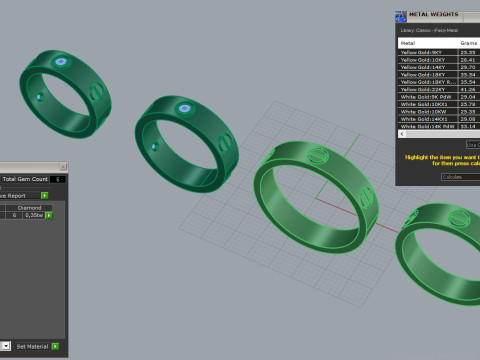This screenshot has height=360, width=480.
Task: Select Yellow Gold:18KY row
Action: coord(439,75)
